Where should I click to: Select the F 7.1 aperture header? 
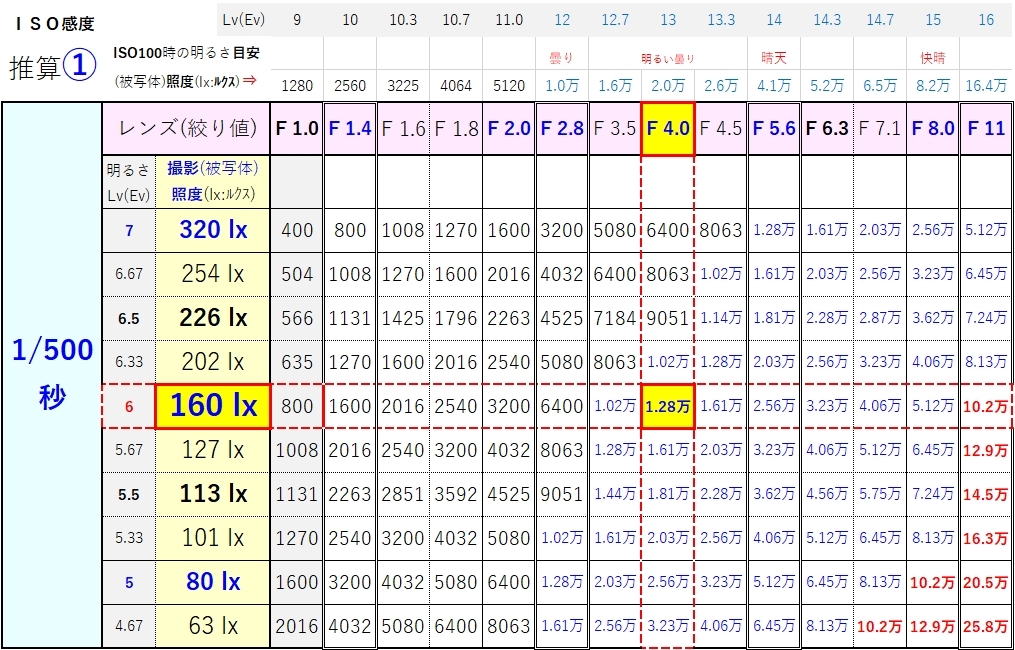pyautogui.click(x=880, y=129)
